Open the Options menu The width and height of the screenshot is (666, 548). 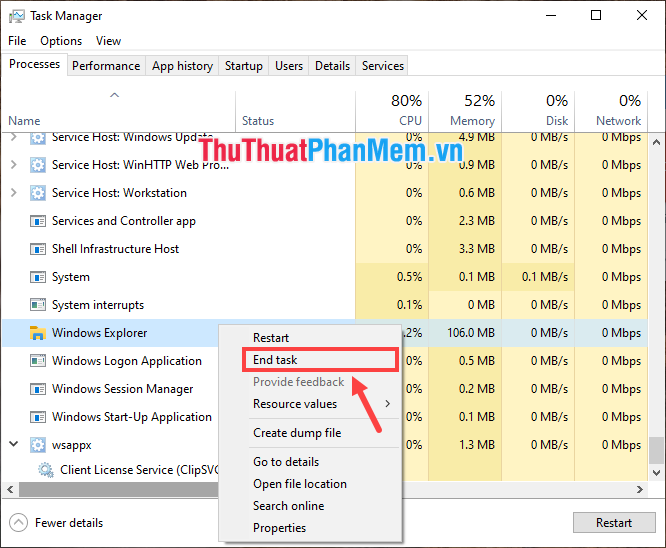(61, 41)
